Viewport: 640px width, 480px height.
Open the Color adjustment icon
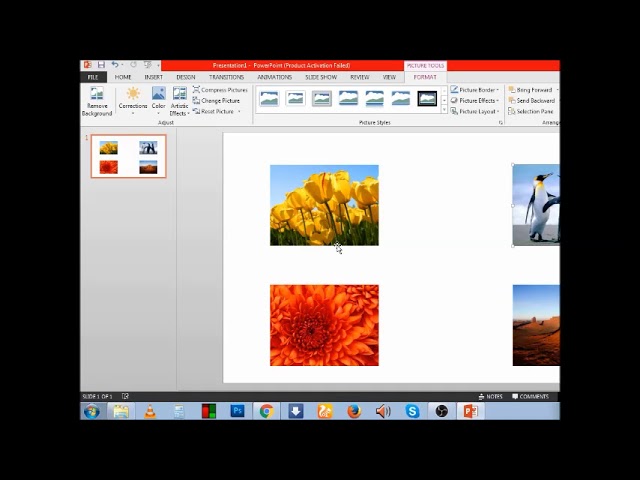tap(158, 93)
